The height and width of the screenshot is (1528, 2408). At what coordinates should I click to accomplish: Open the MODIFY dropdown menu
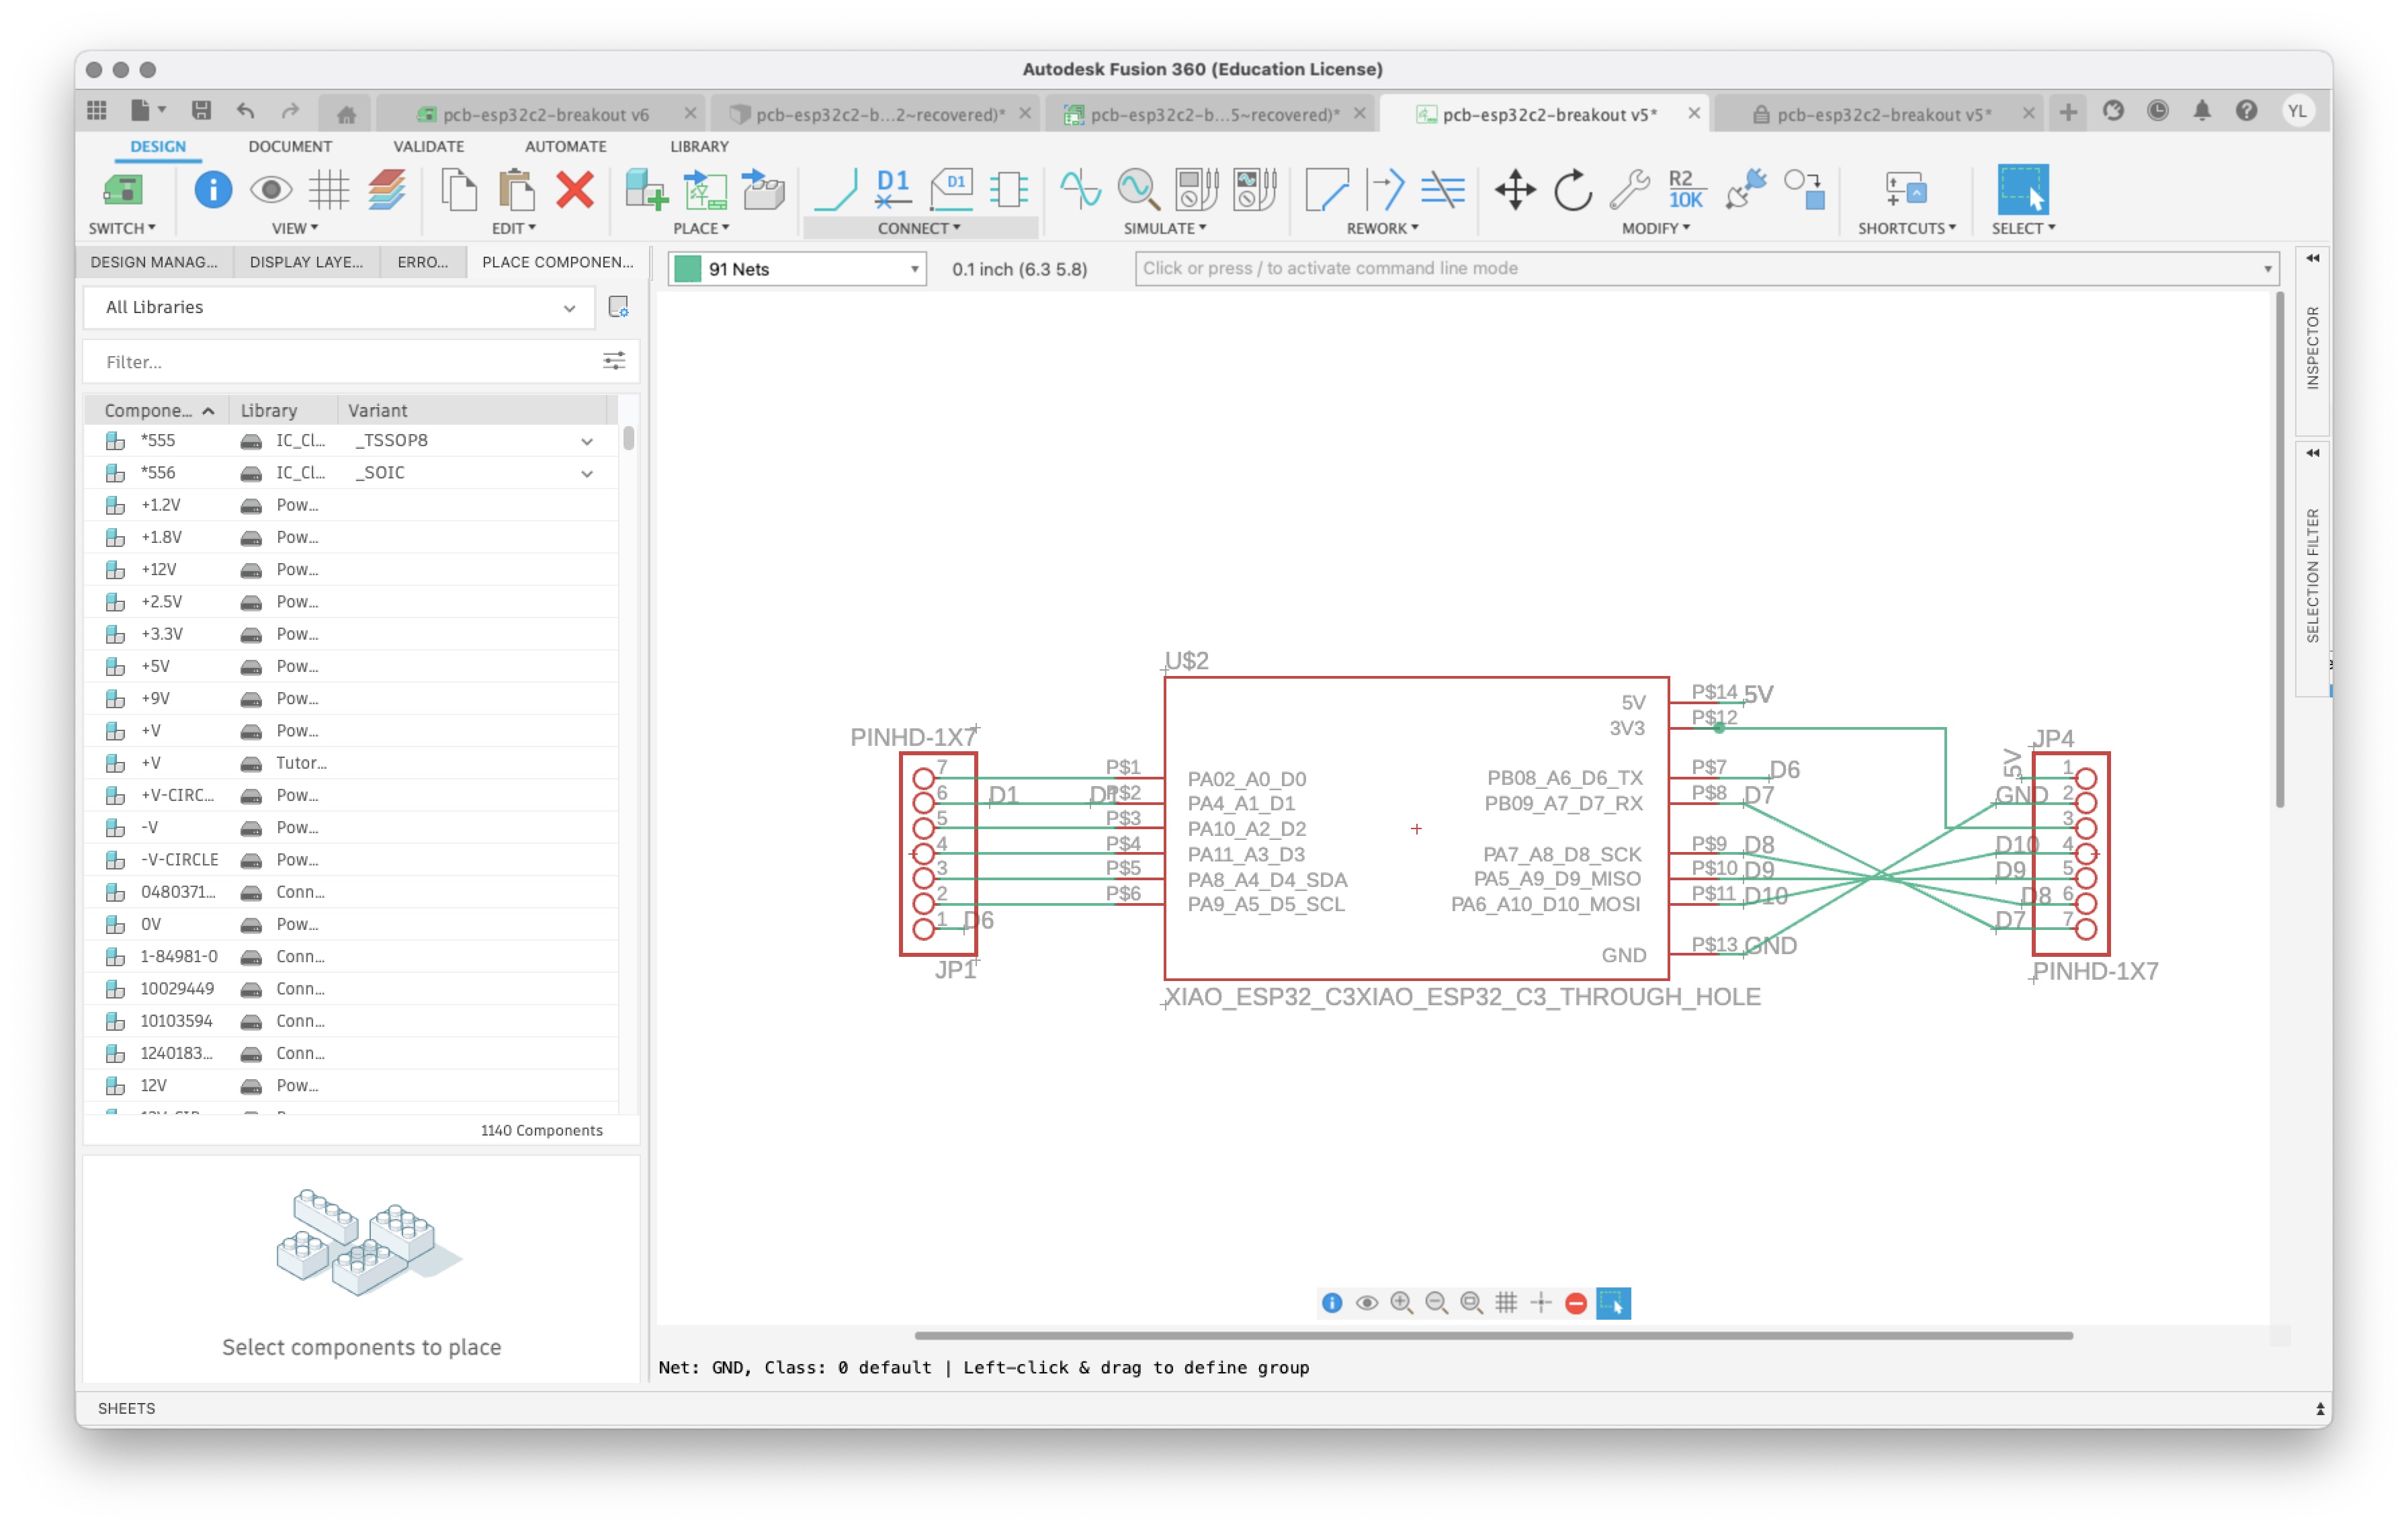click(1656, 228)
